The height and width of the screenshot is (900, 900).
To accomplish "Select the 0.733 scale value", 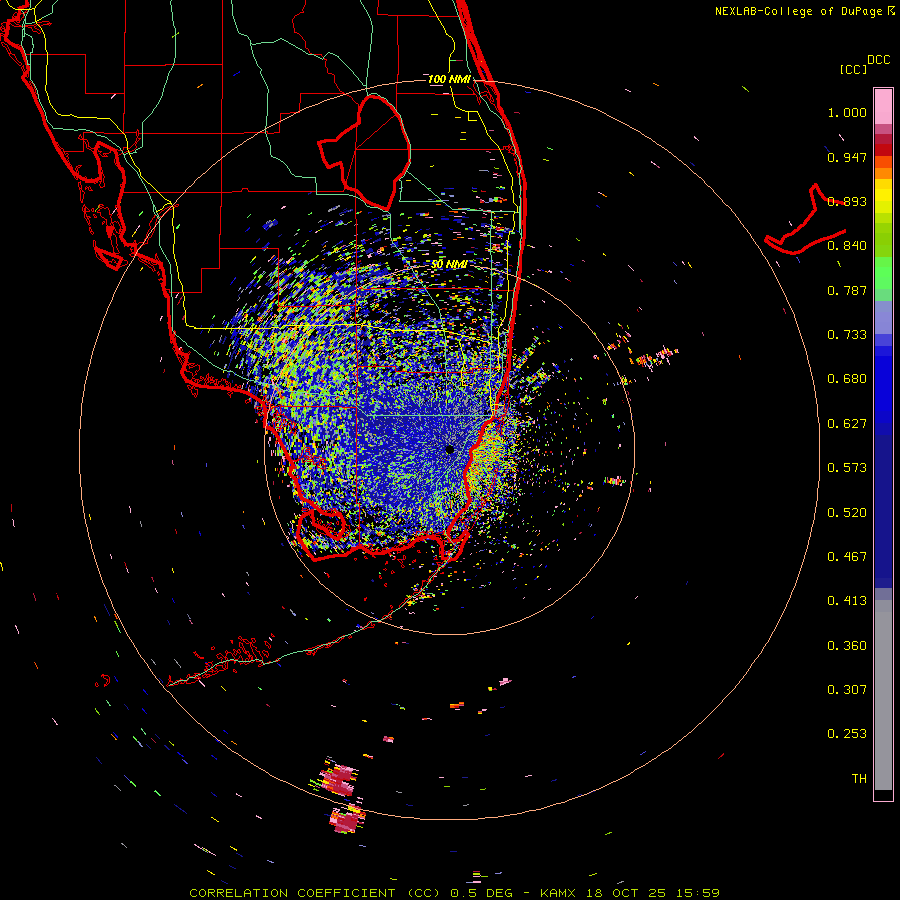I will pos(847,335).
